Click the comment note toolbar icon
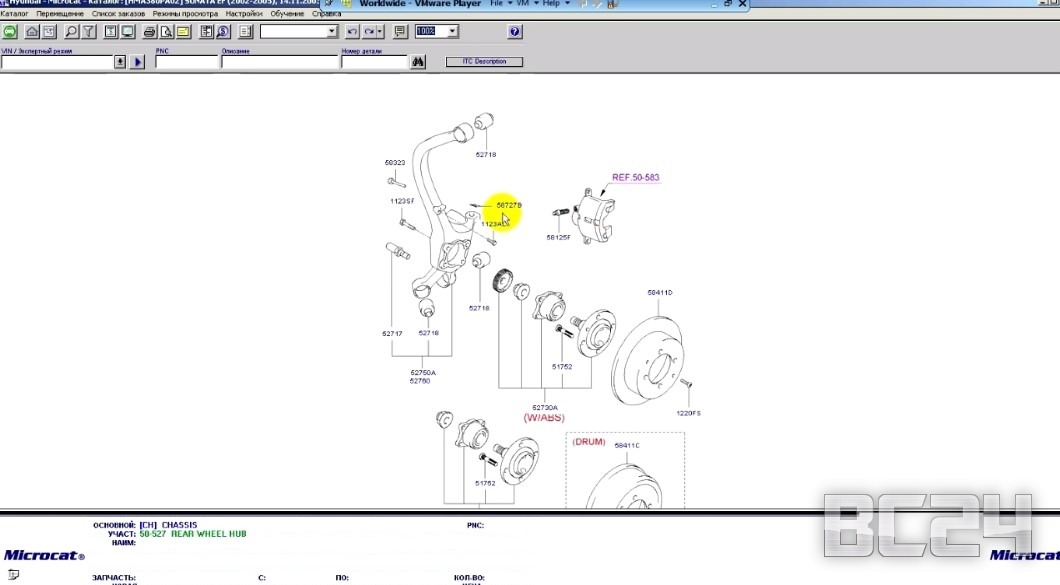The height and width of the screenshot is (585, 1060). pos(400,32)
